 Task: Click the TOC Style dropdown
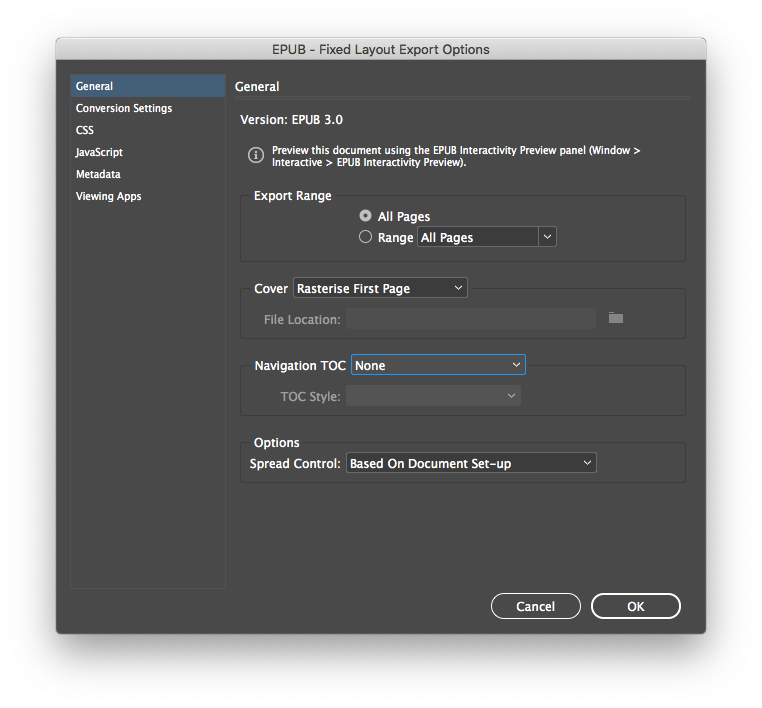[433, 396]
